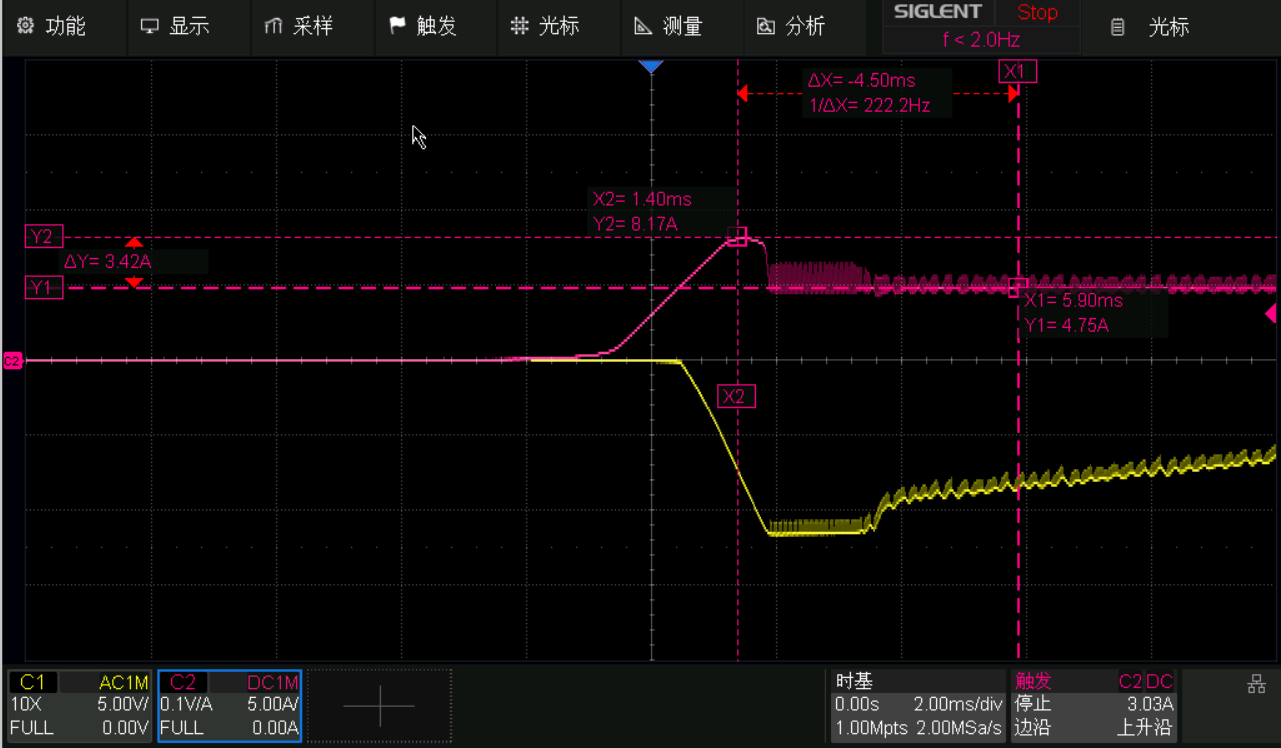1281x748 pixels.
Task: Click the 分析 analysis icon
Action: pos(766,27)
